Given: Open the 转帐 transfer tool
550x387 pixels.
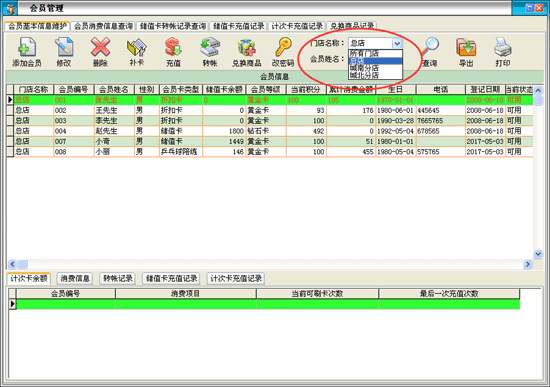Looking at the screenshot, I should point(210,47).
